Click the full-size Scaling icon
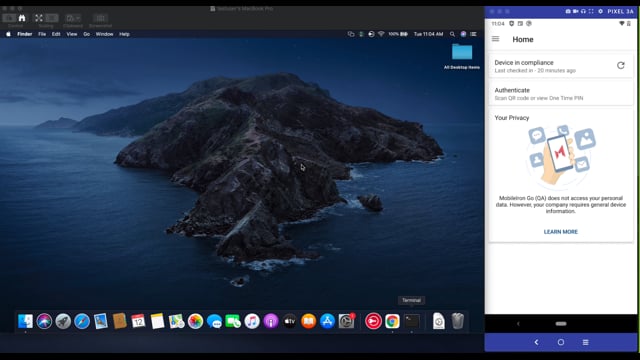 tap(52, 18)
